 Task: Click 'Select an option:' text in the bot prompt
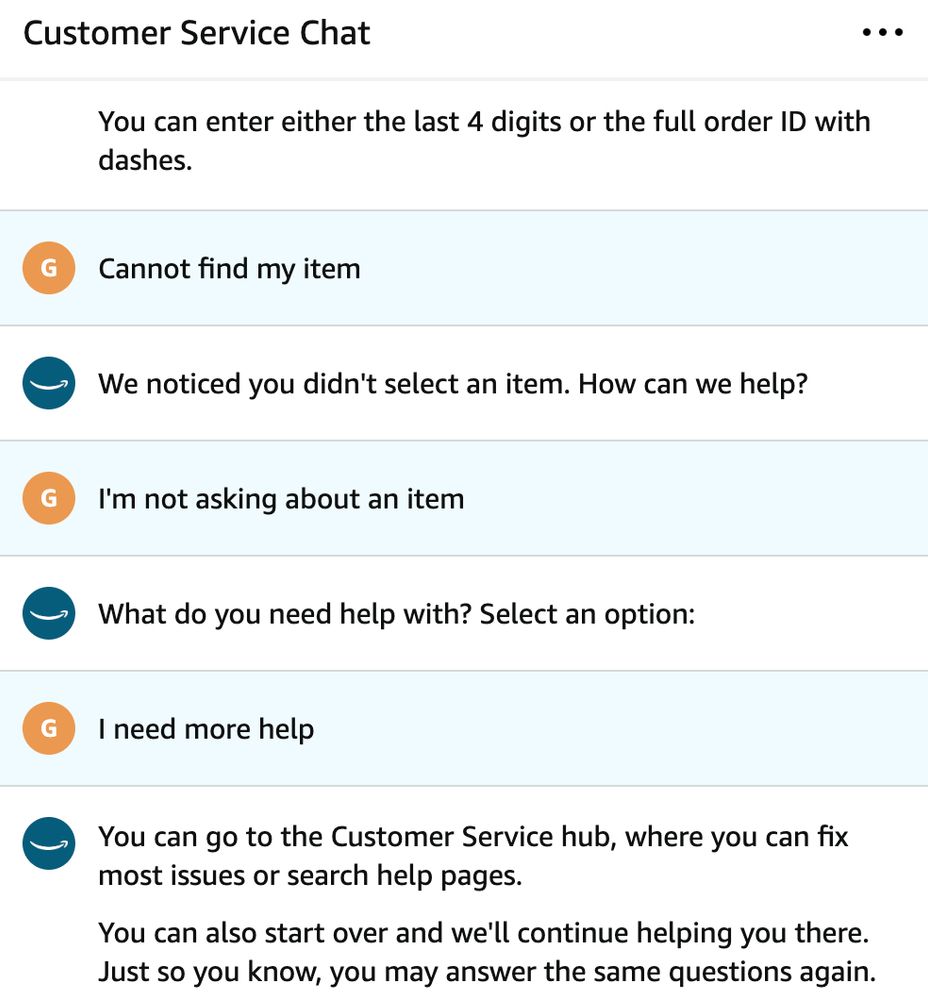click(587, 614)
